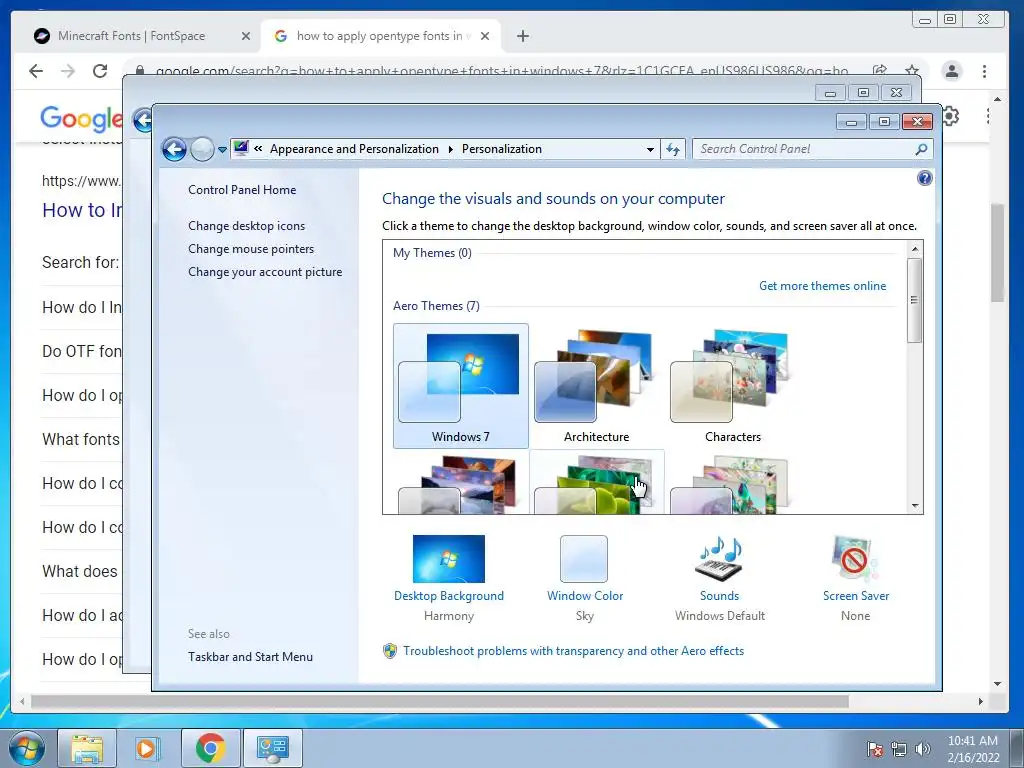The height and width of the screenshot is (768, 1024).
Task: Open Control Panel Home link
Action: (242, 190)
